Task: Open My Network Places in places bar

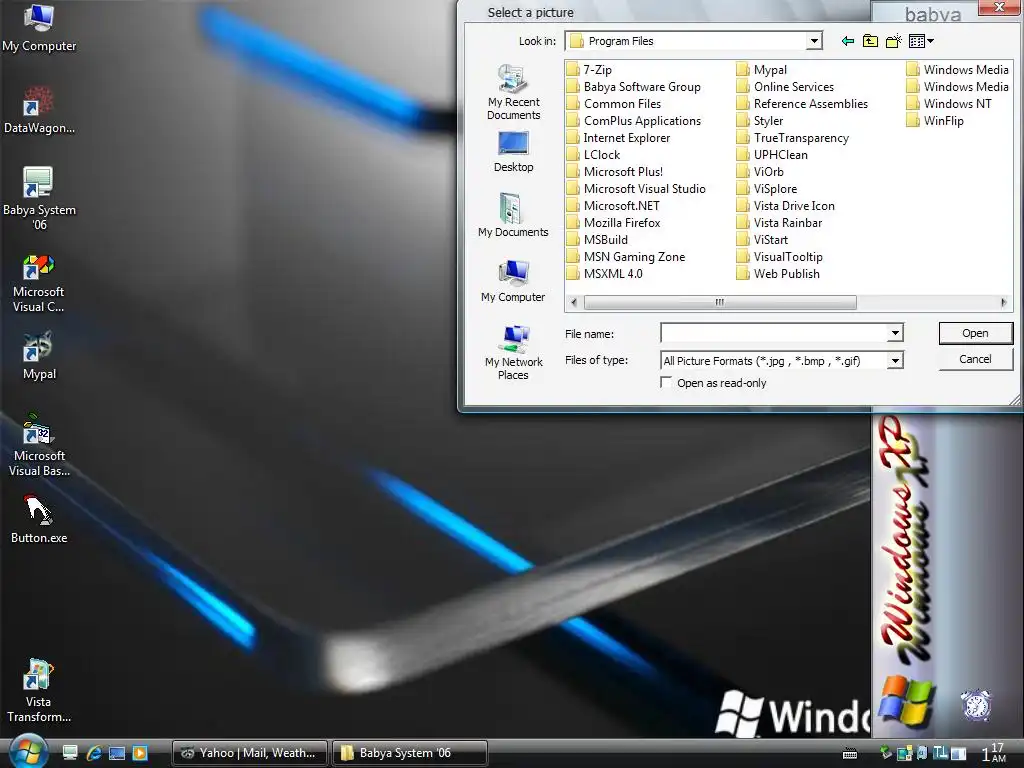Action: point(513,353)
